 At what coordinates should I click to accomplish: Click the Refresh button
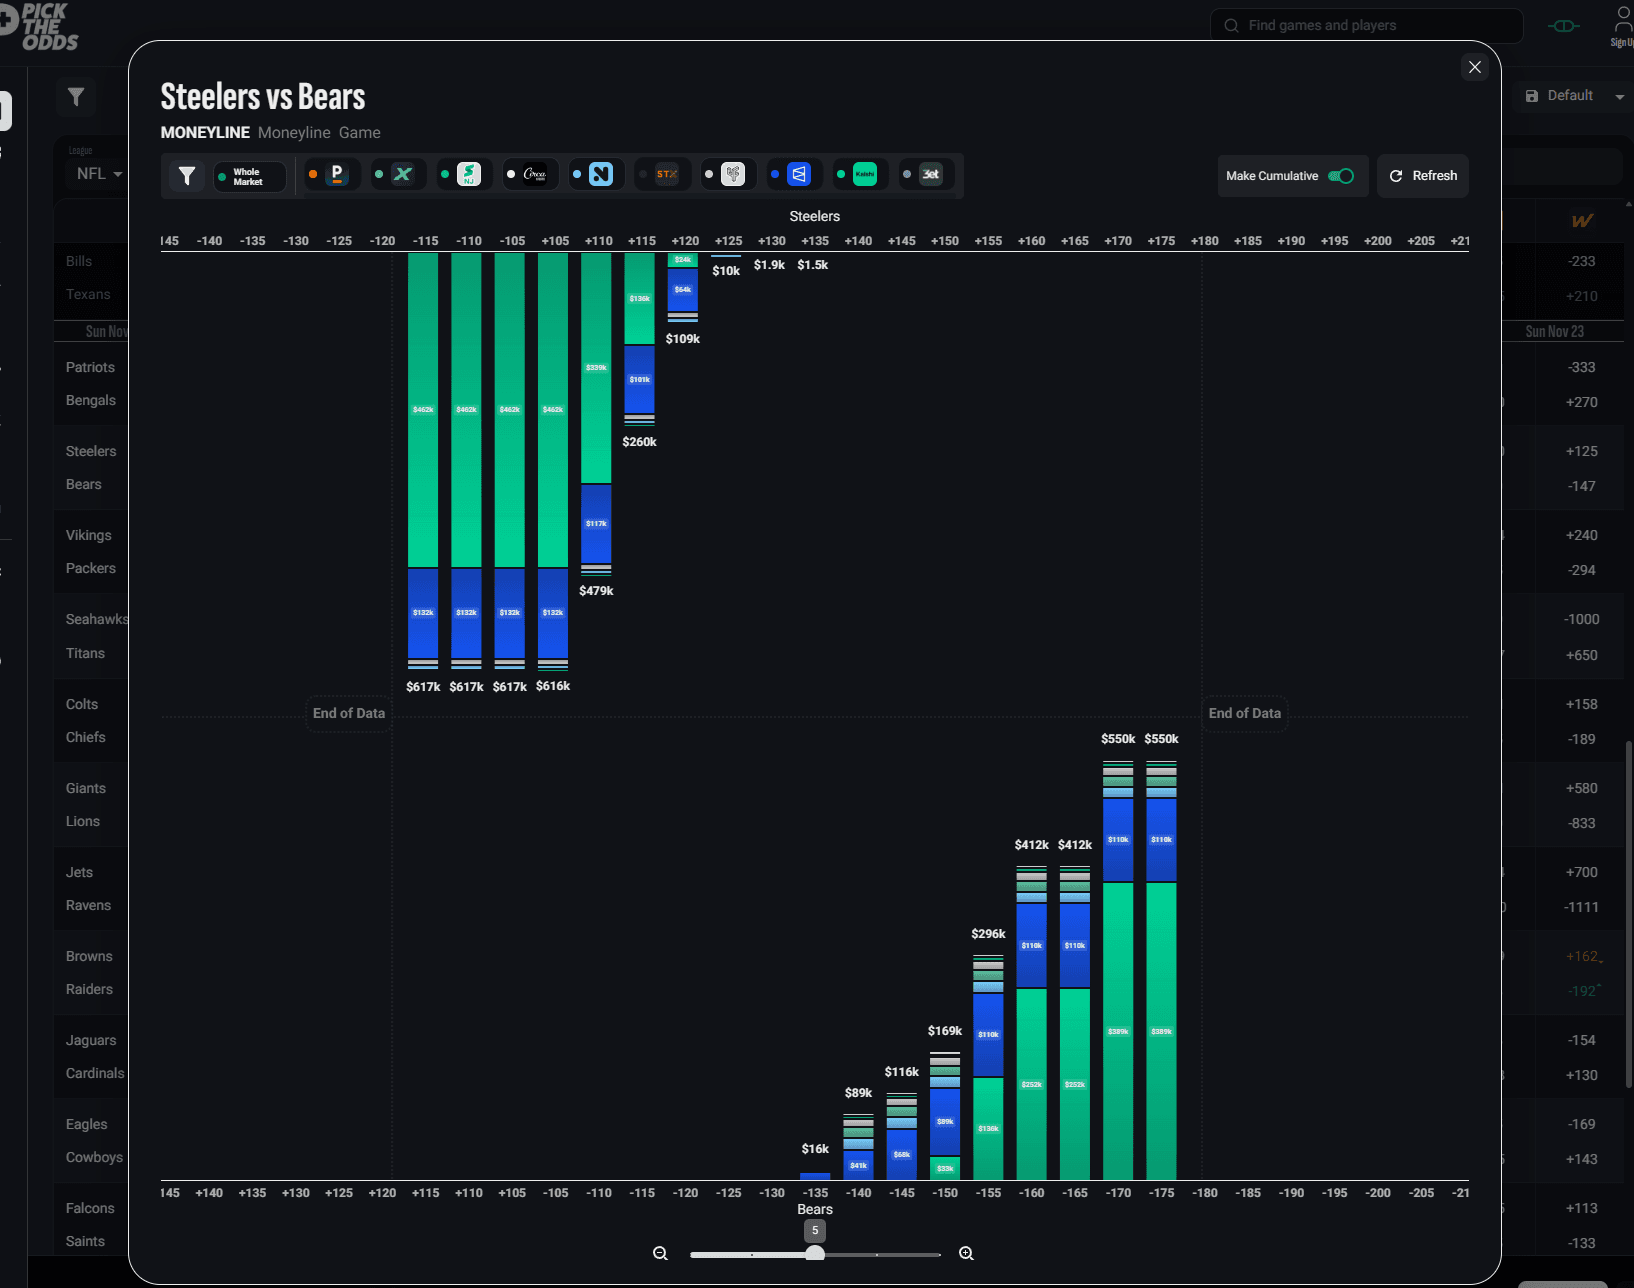[1422, 175]
